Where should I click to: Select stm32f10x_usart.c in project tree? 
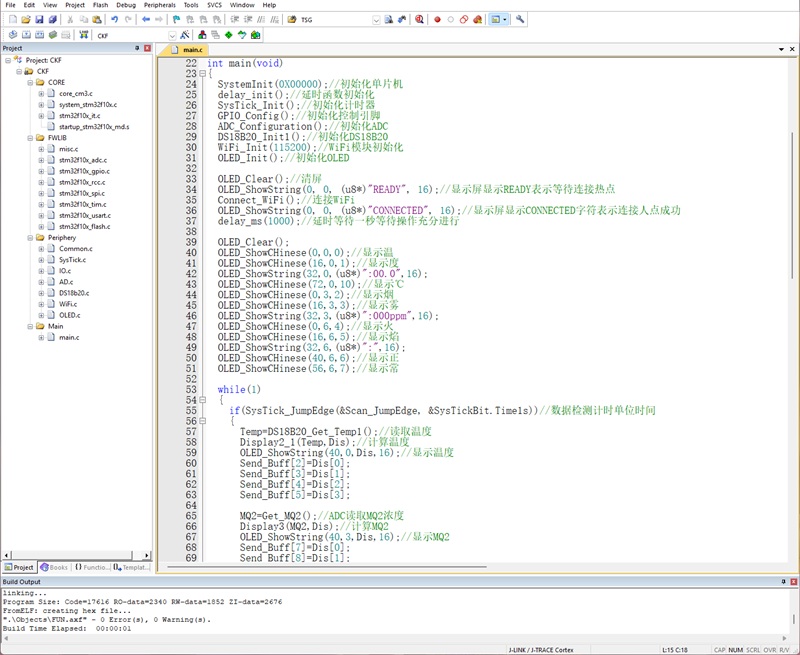click(85, 215)
